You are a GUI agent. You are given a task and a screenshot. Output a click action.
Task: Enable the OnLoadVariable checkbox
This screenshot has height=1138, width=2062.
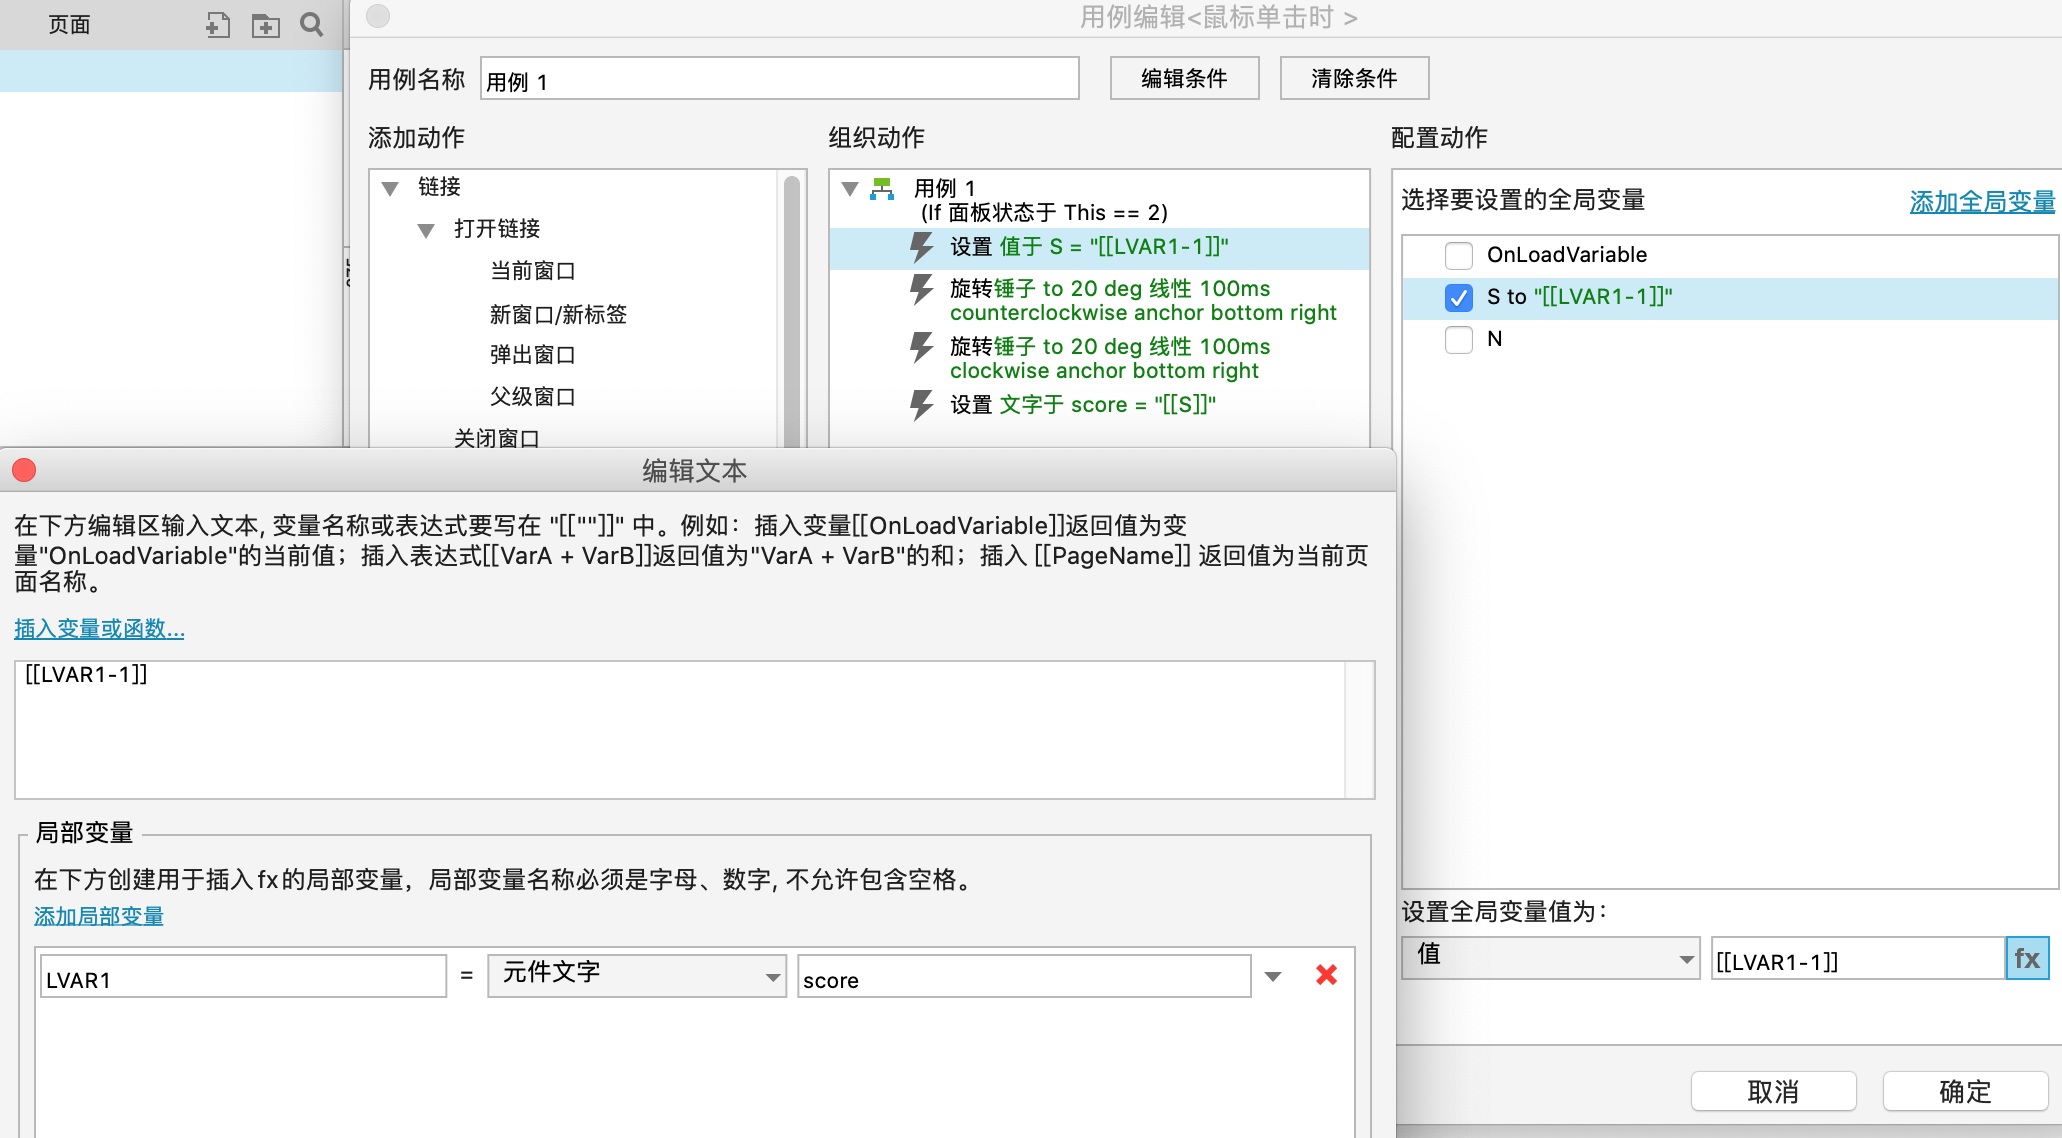pyautogui.click(x=1459, y=255)
